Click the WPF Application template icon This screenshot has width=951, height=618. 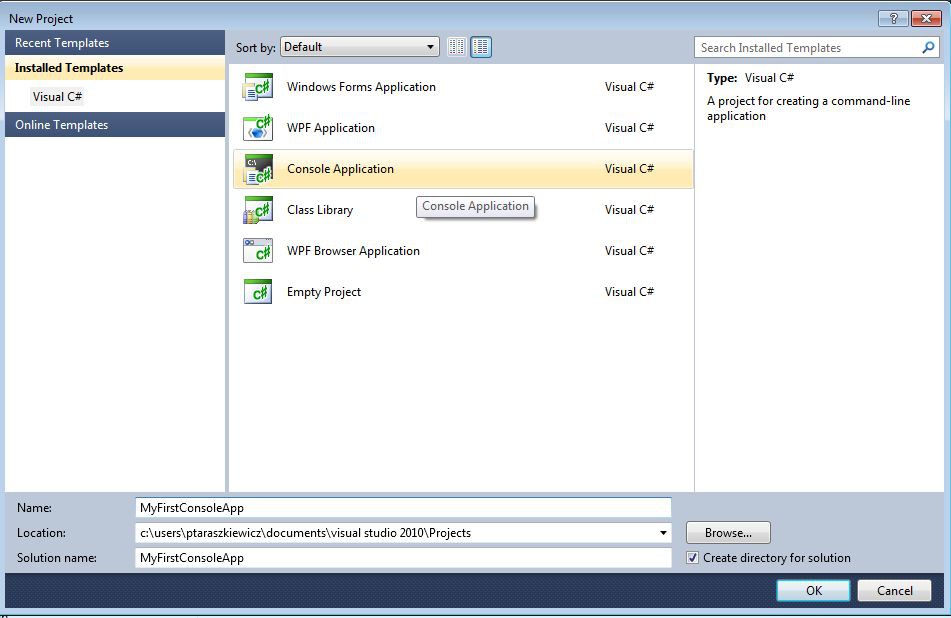click(x=258, y=128)
